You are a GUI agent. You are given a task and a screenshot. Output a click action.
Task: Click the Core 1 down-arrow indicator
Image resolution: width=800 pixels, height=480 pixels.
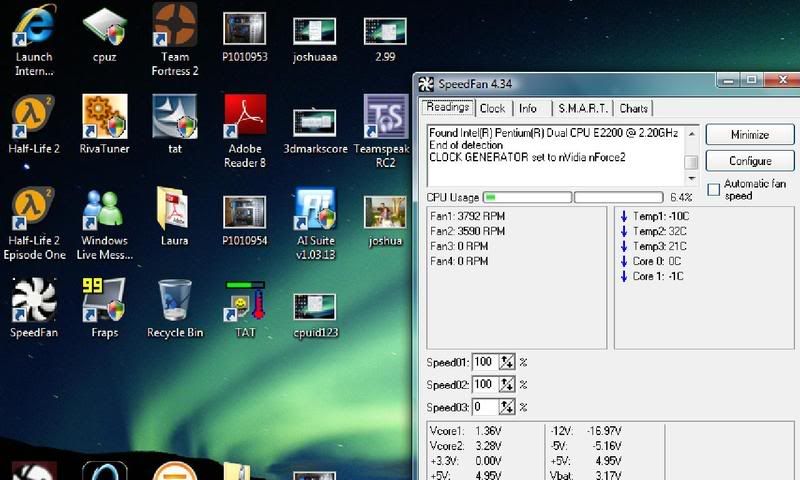tap(623, 276)
